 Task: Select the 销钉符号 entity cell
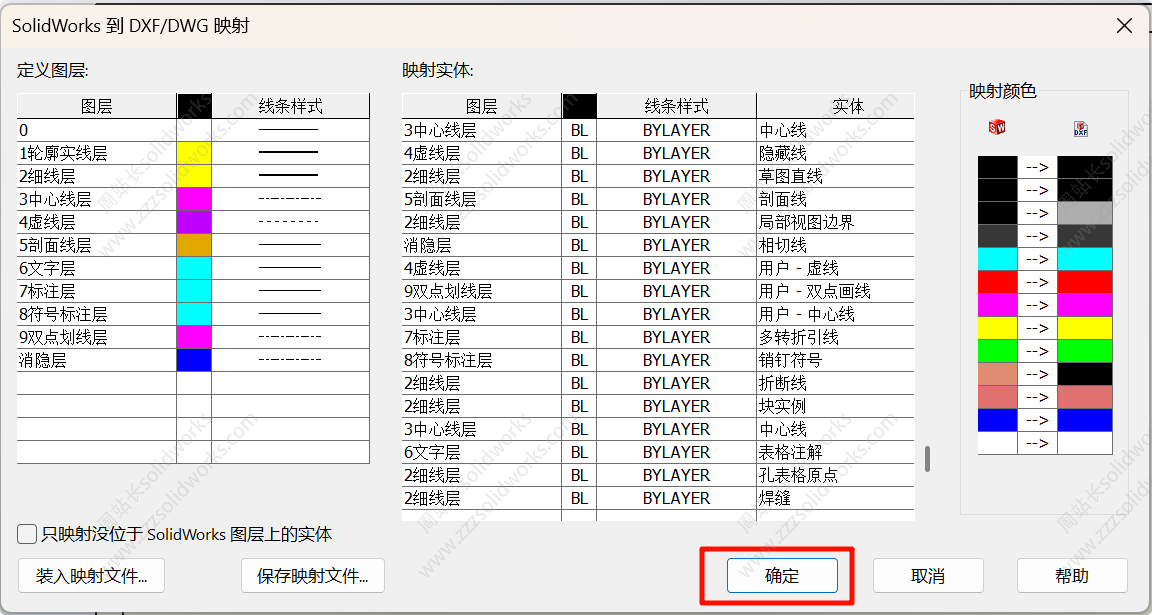tap(835, 360)
